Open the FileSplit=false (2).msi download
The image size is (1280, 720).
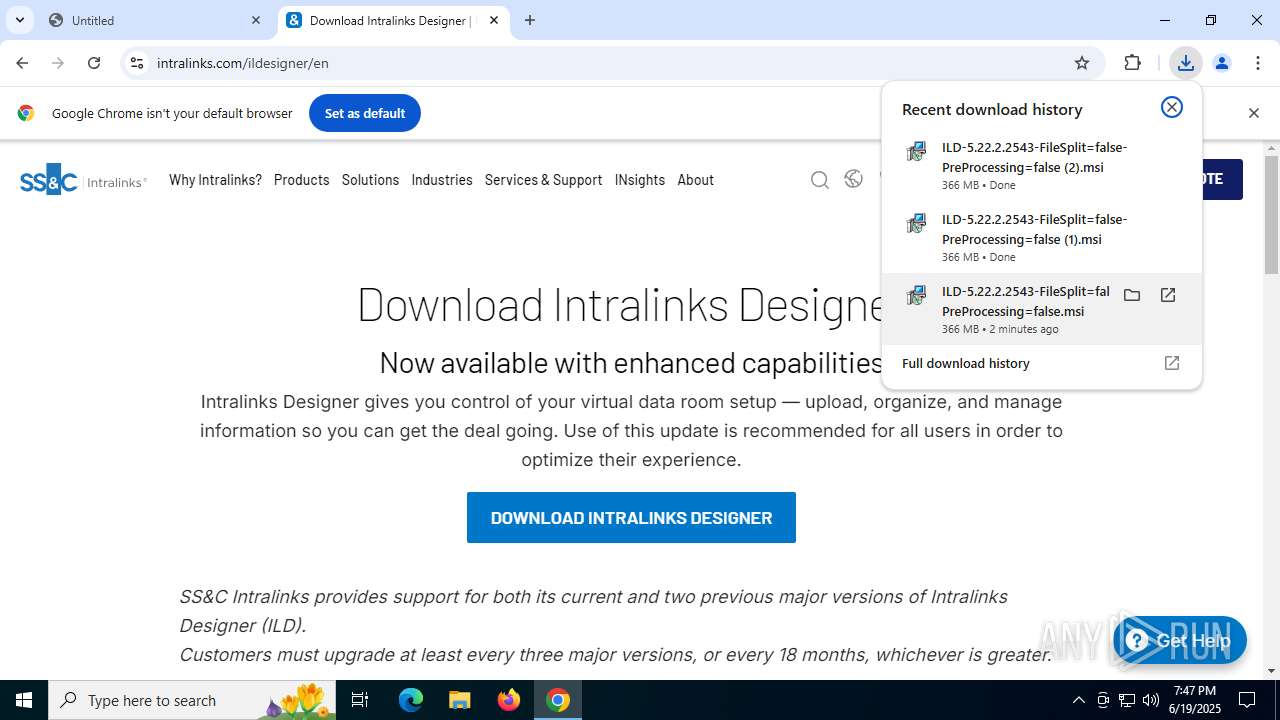pyautogui.click(x=1042, y=164)
